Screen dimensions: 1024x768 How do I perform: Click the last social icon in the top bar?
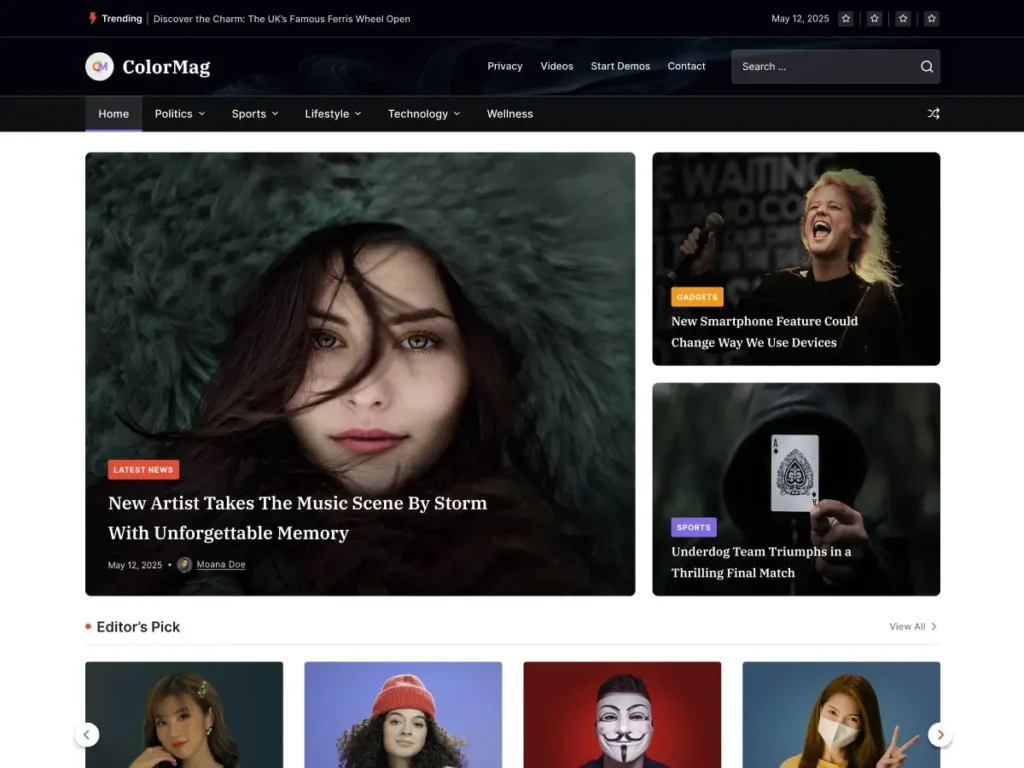click(931, 18)
